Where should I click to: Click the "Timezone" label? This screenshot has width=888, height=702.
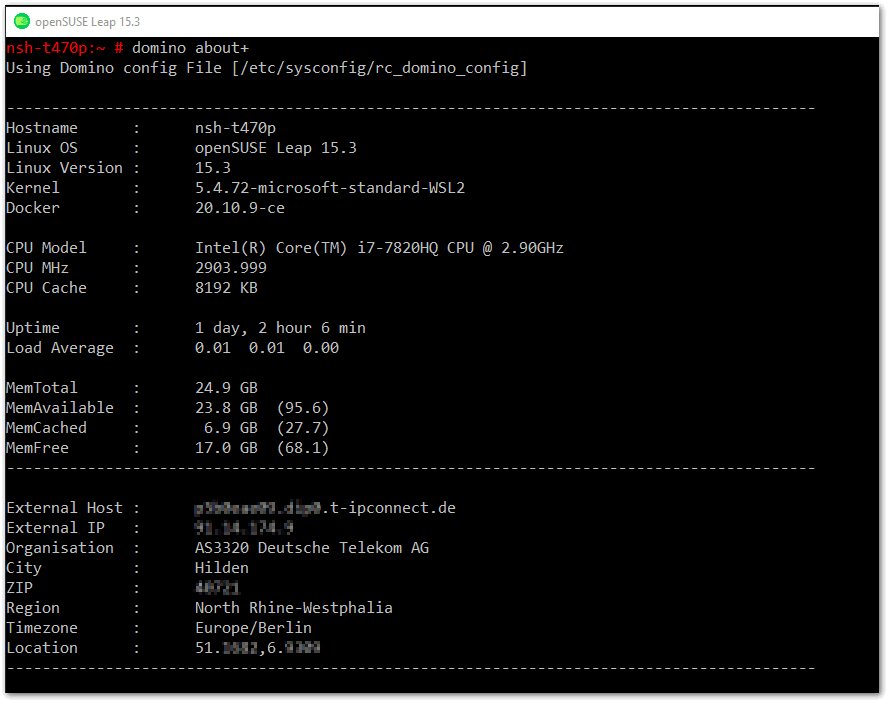click(42, 628)
